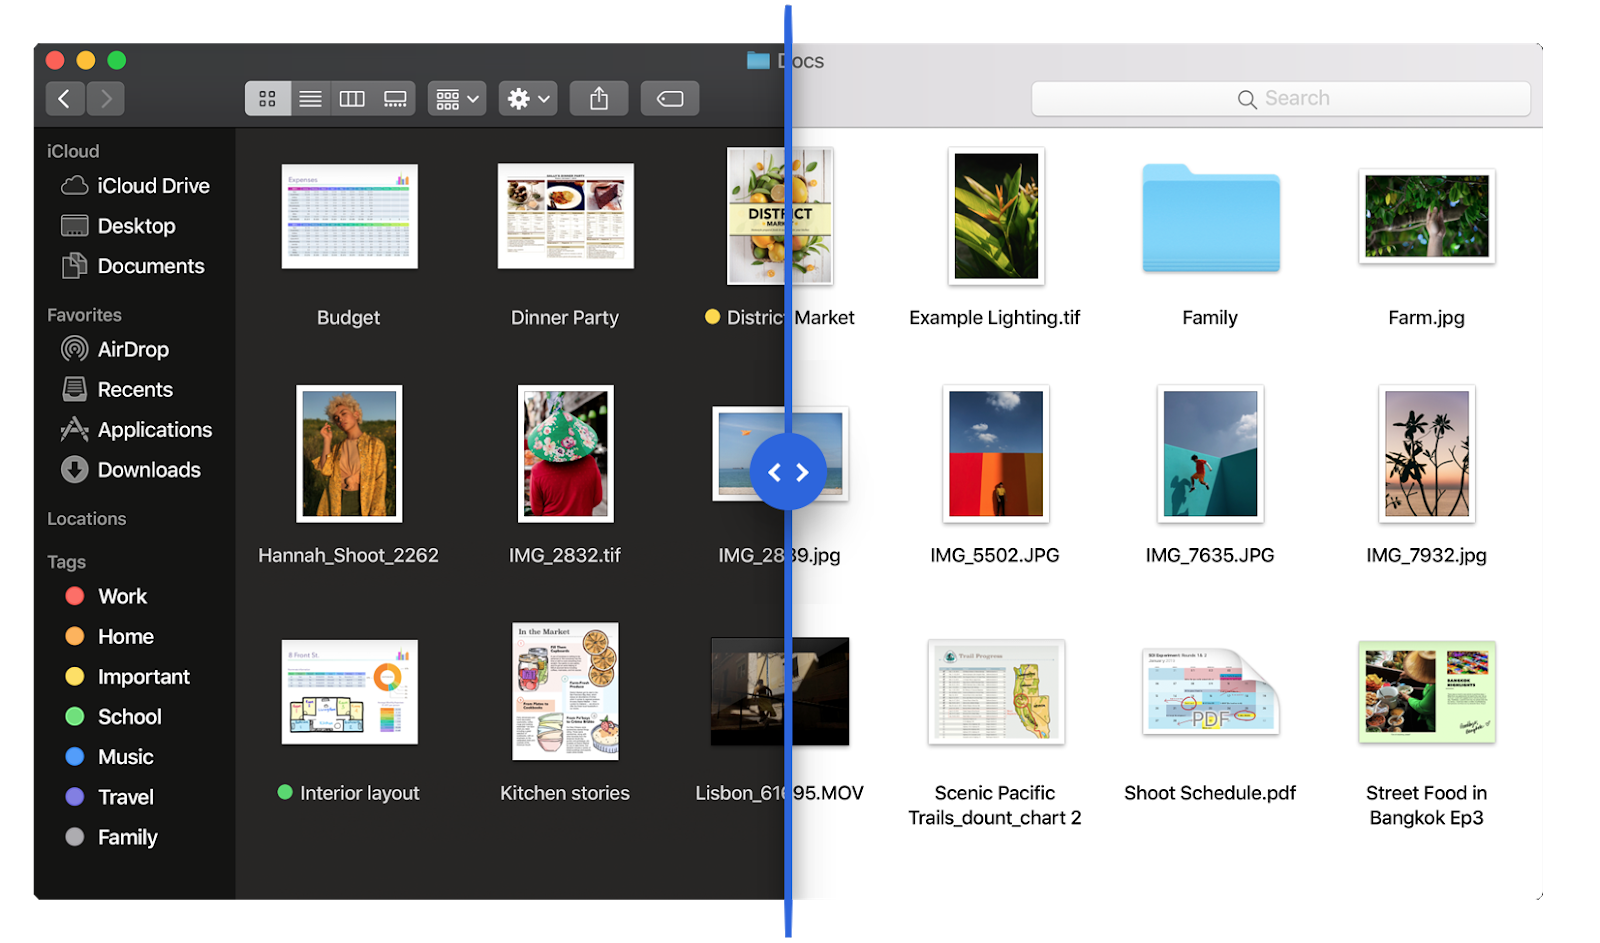The image size is (1600, 943).
Task: Click the Share toolbar button
Action: tap(599, 98)
